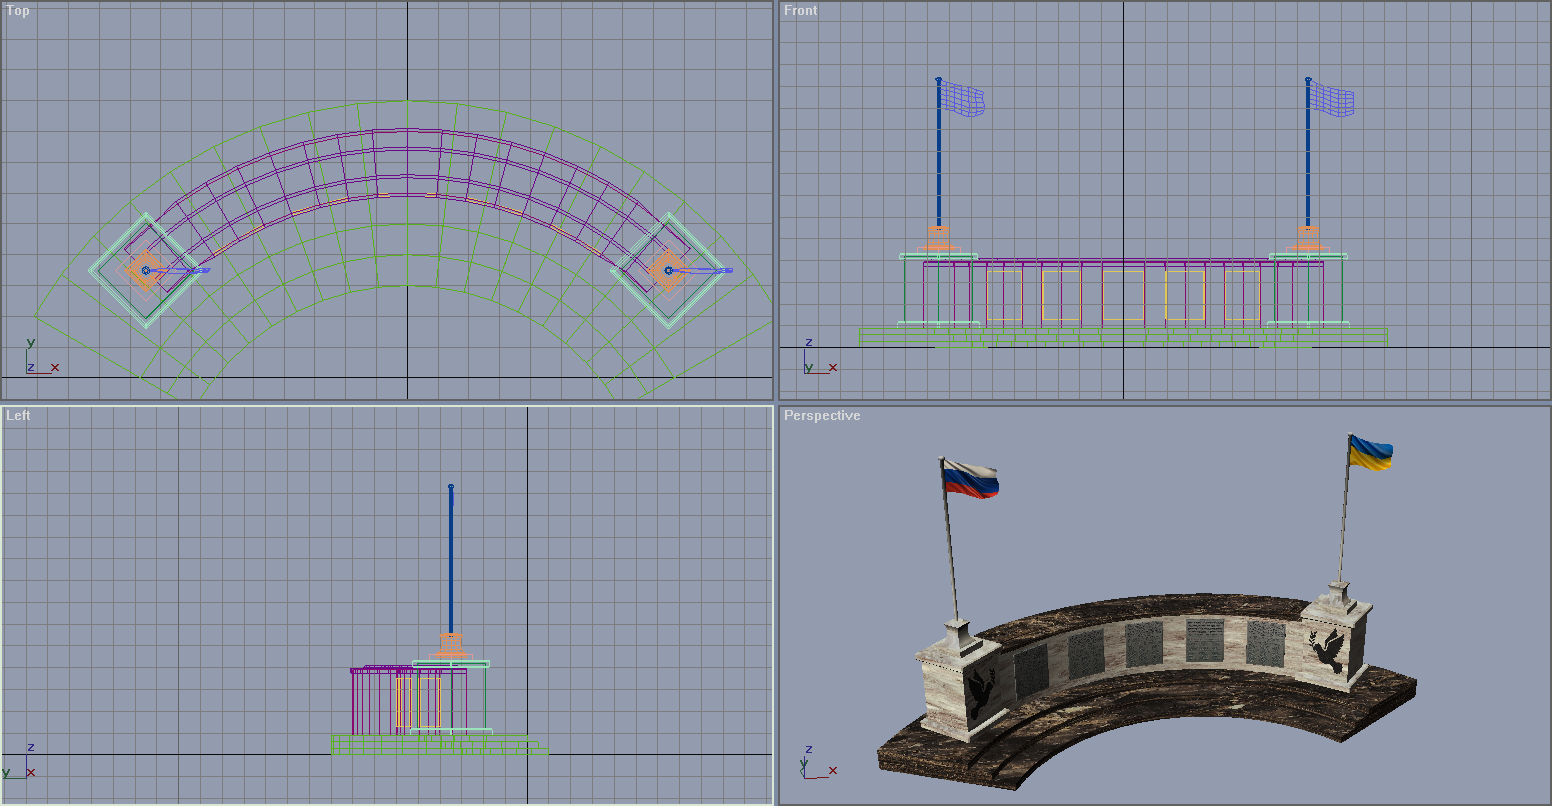
Task: Select the left diamond pedestal in Top view
Action: [x=147, y=270]
